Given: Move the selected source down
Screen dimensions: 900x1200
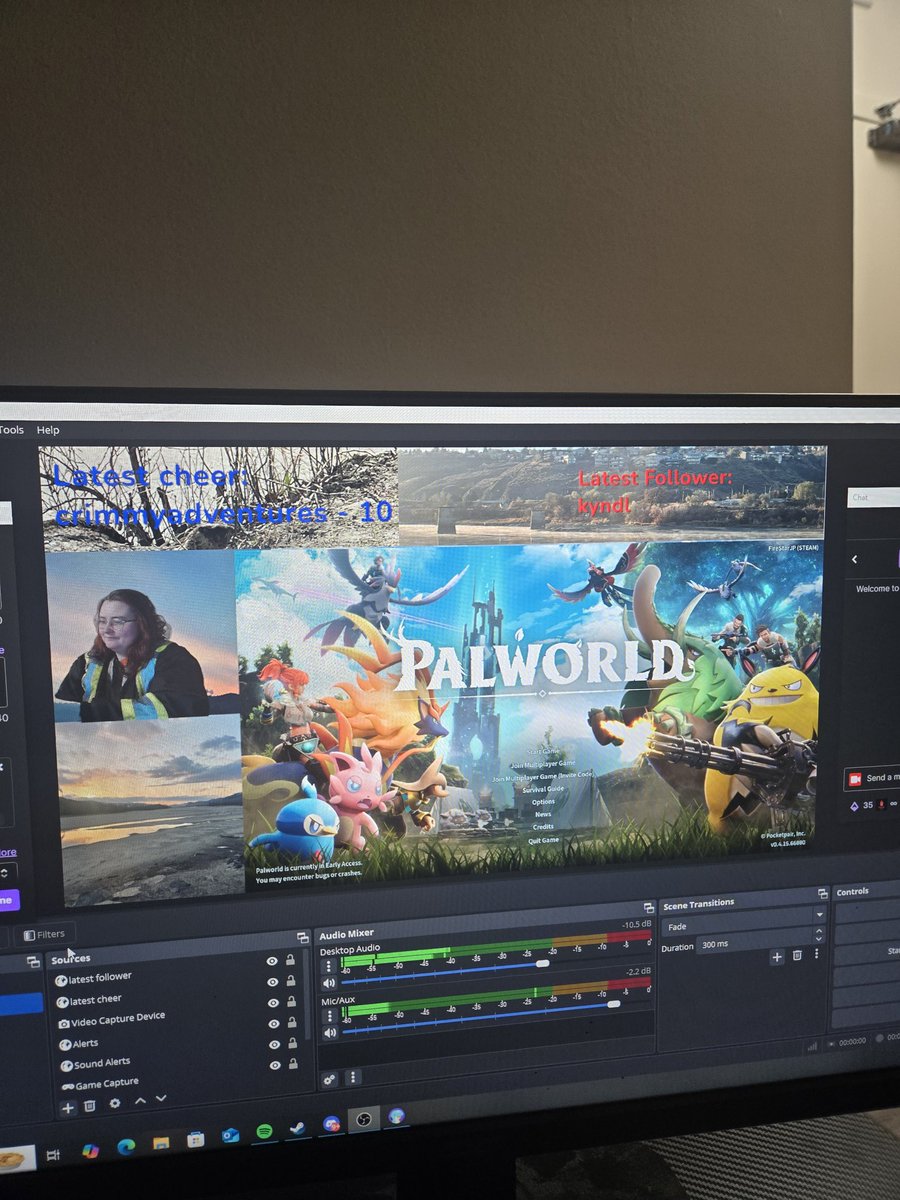Looking at the screenshot, I should click(160, 1099).
